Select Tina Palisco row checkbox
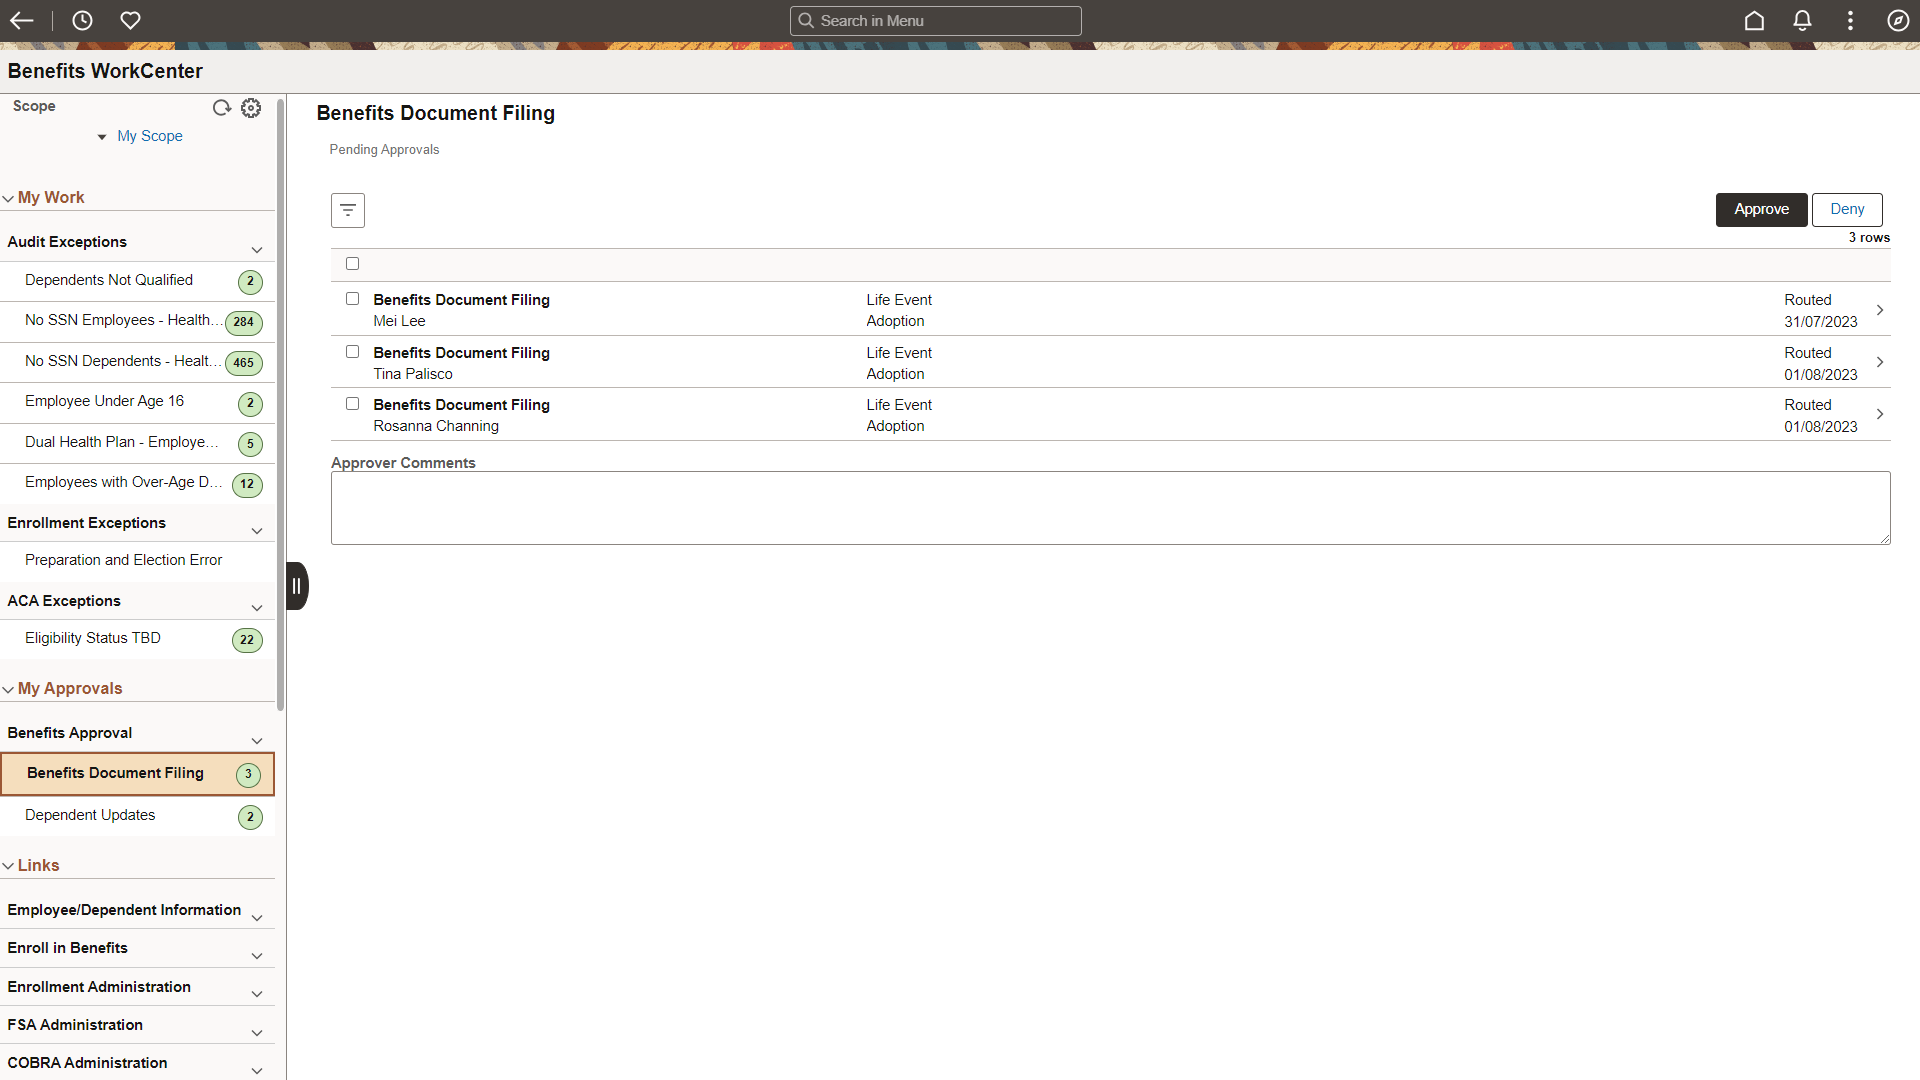The height and width of the screenshot is (1080, 1920). (352, 352)
